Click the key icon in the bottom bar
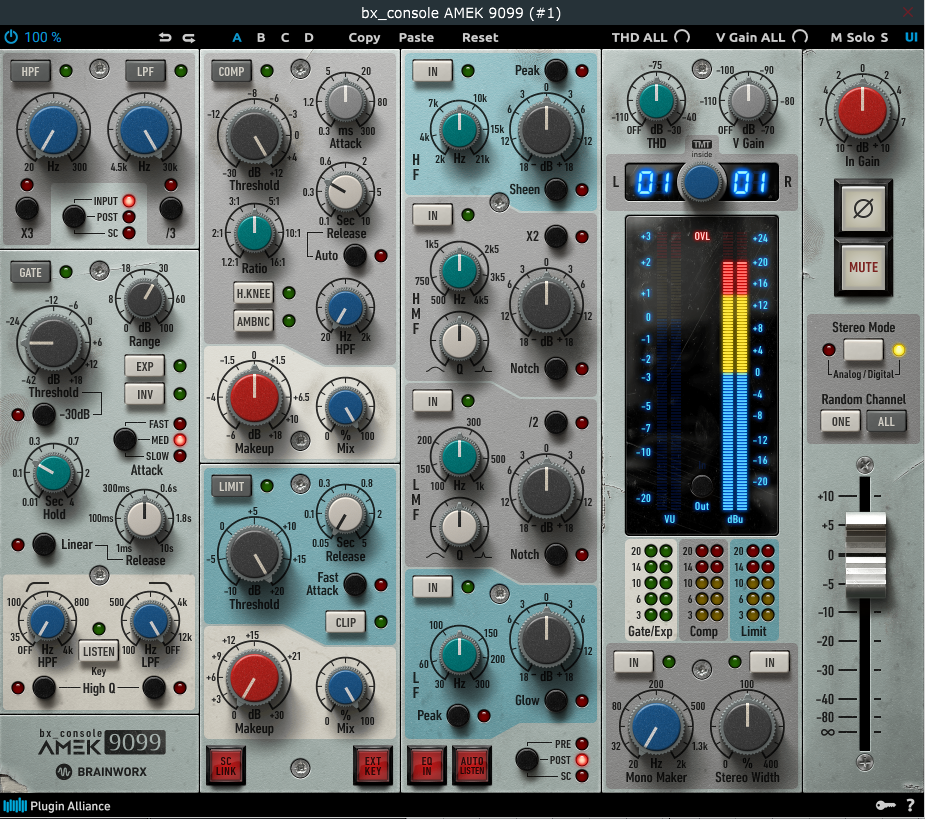925x819 pixels. coord(884,805)
